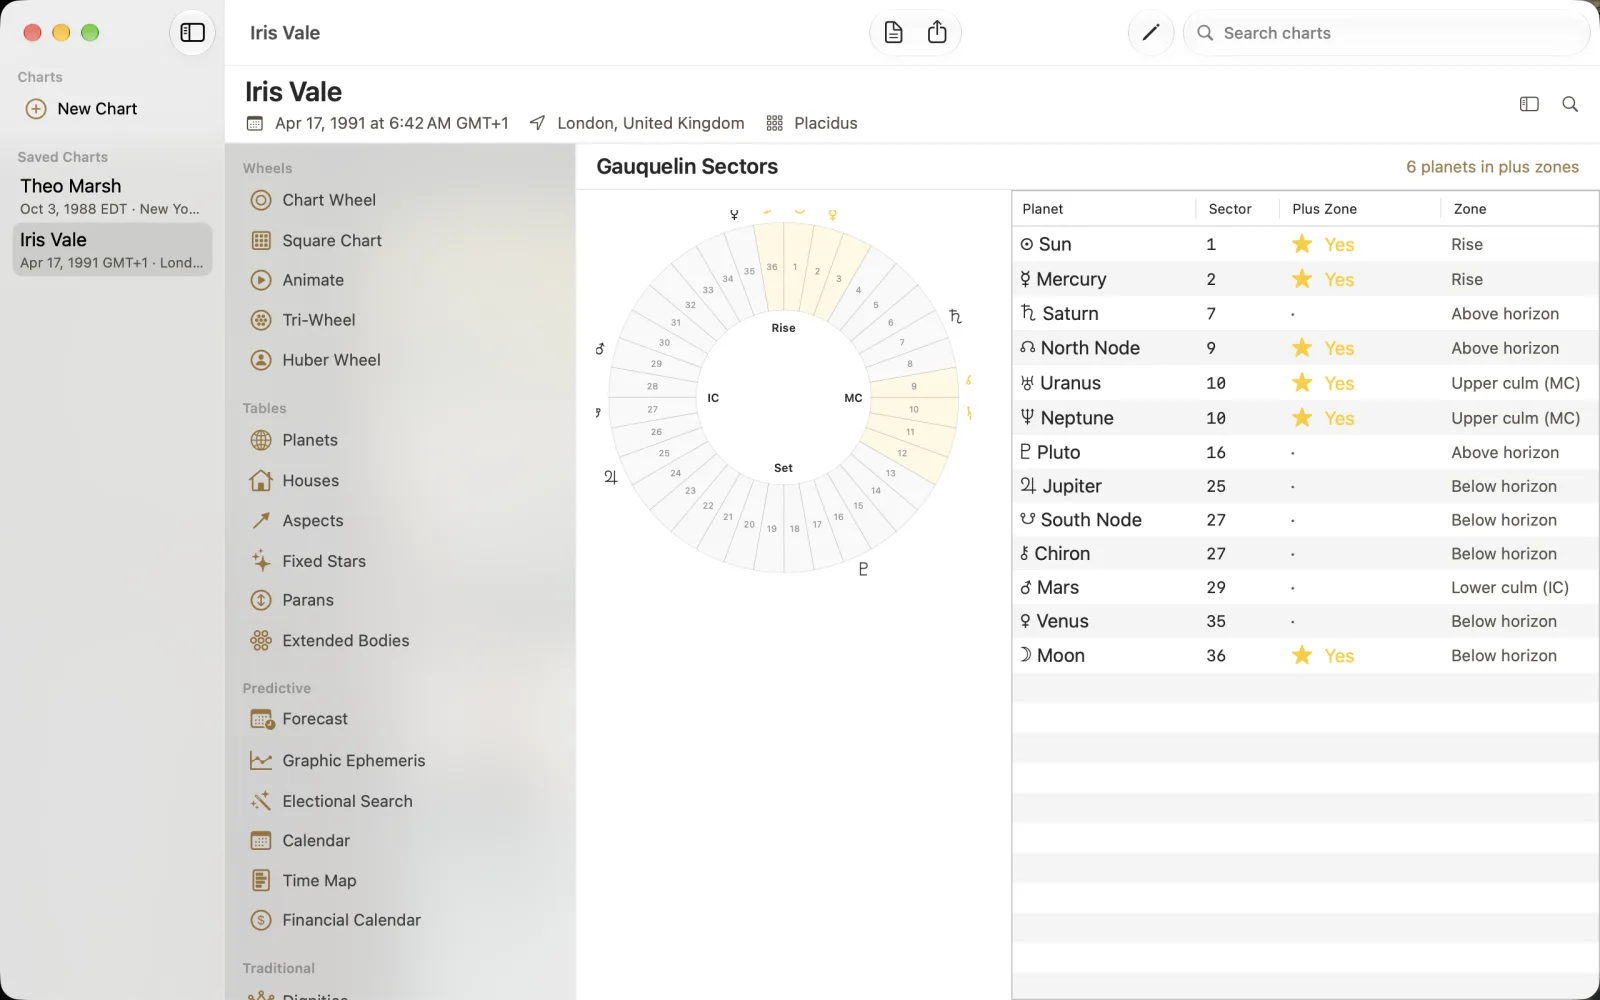Click the Jupiter glyph on the wheel
The width and height of the screenshot is (1600, 1000).
click(x=610, y=477)
